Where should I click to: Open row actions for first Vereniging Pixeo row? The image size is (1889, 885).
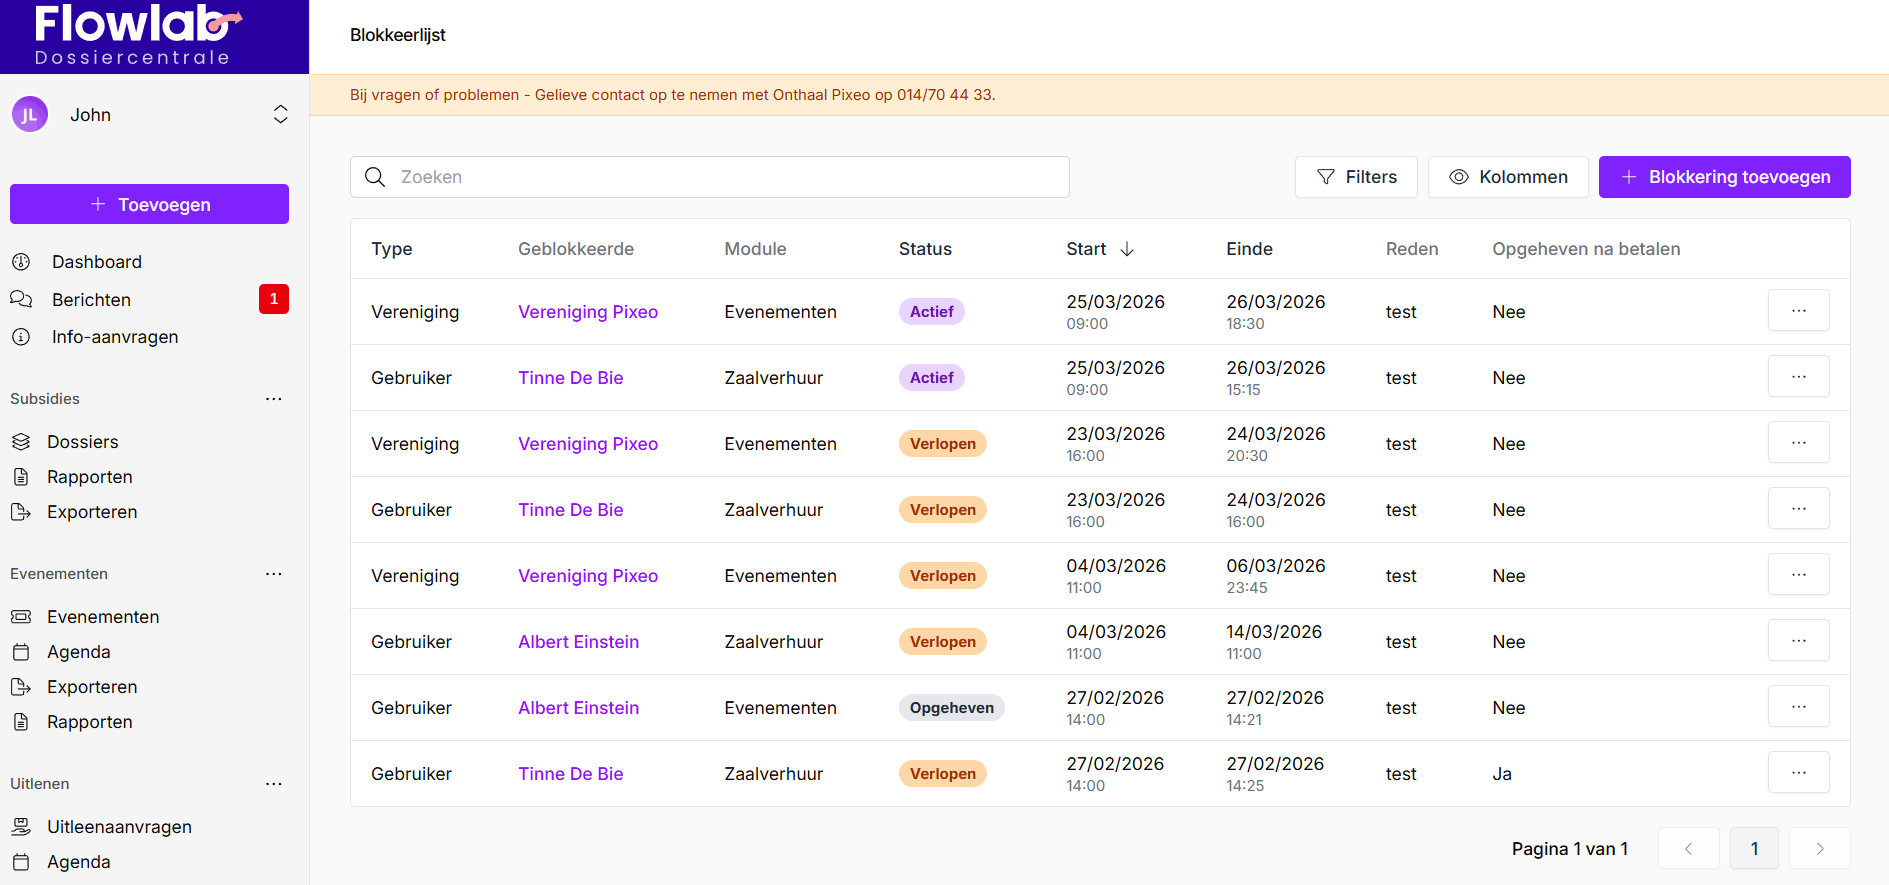tap(1798, 311)
